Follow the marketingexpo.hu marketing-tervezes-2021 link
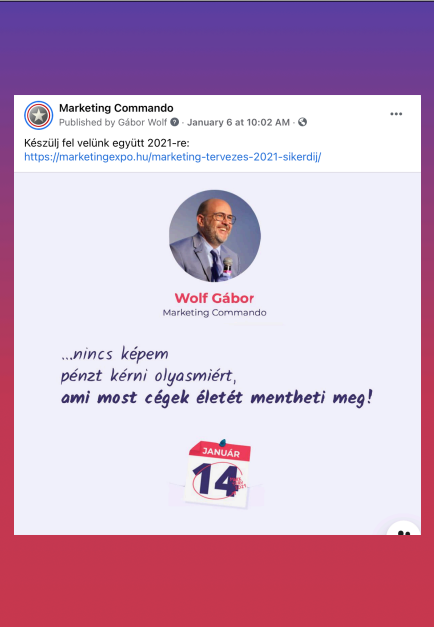This screenshot has height=627, width=434. (172, 156)
